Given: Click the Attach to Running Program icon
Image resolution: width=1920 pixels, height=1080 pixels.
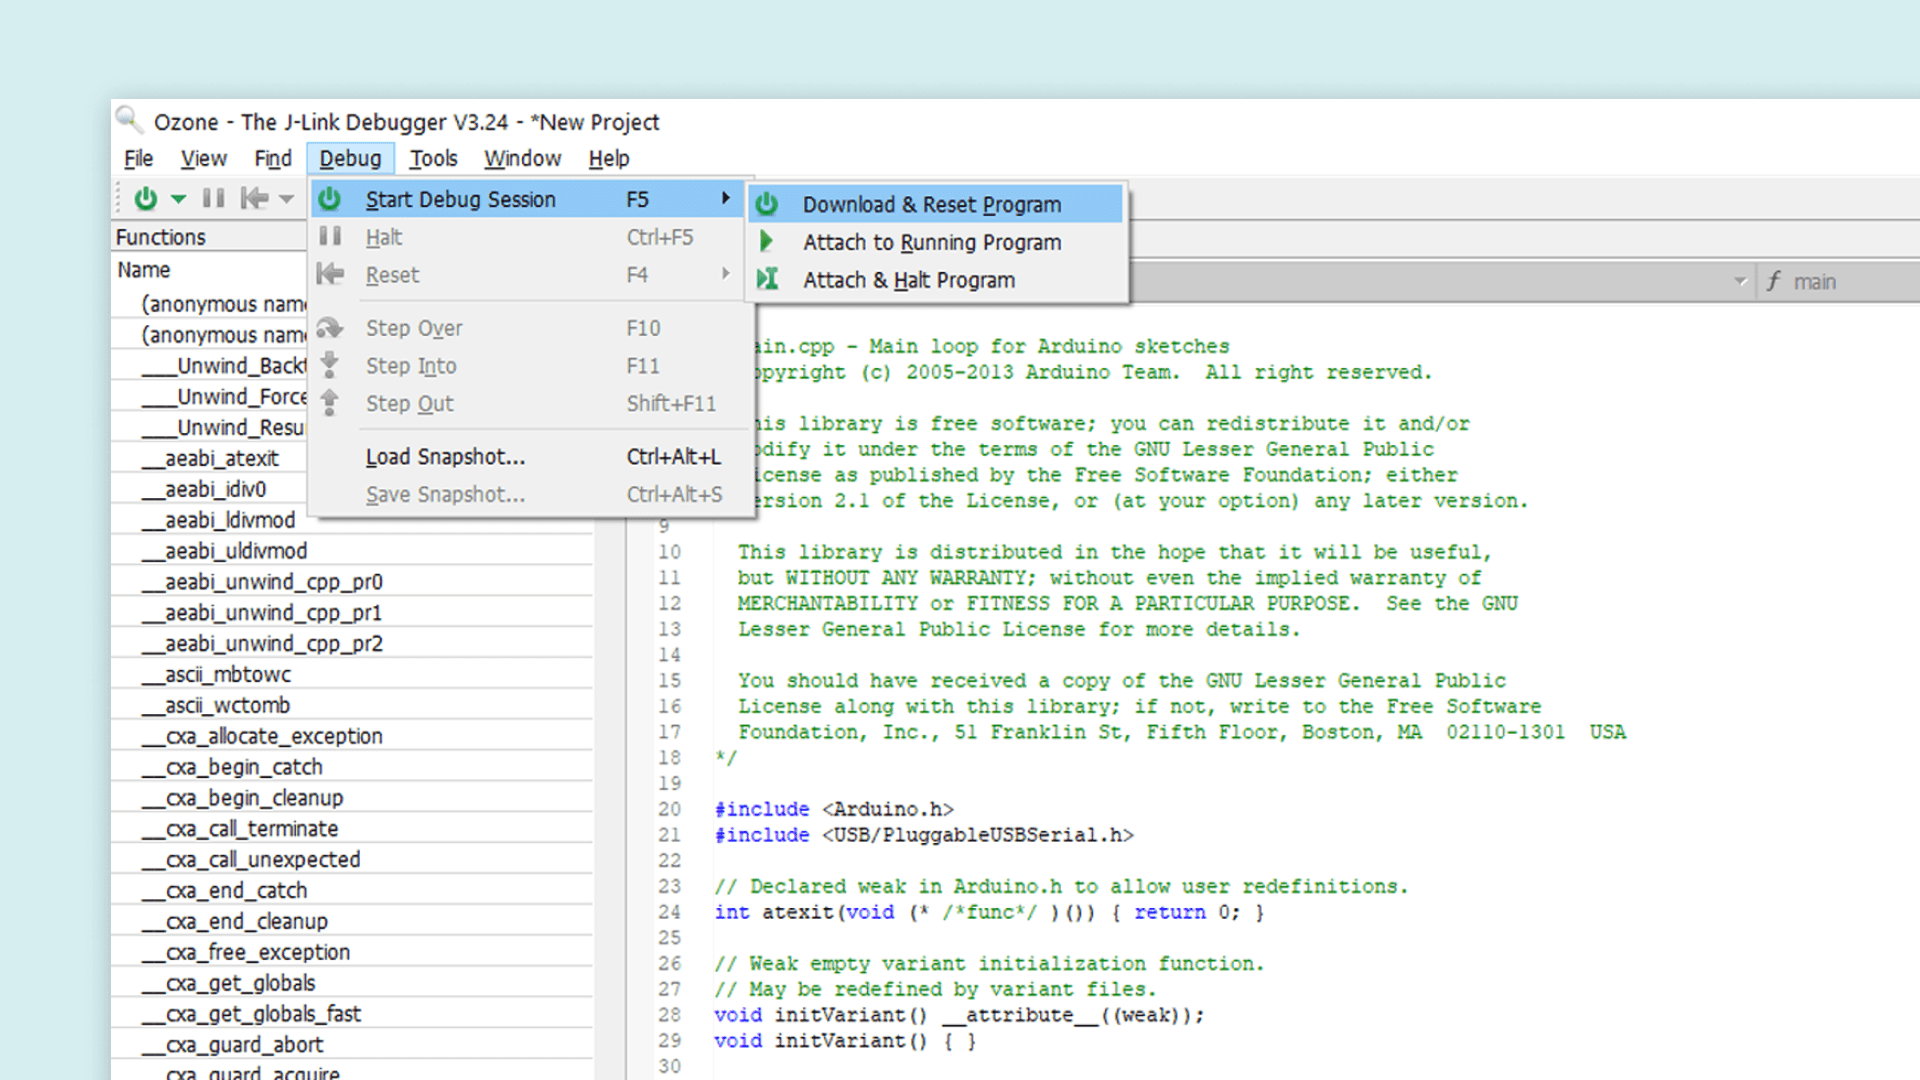Looking at the screenshot, I should click(767, 242).
